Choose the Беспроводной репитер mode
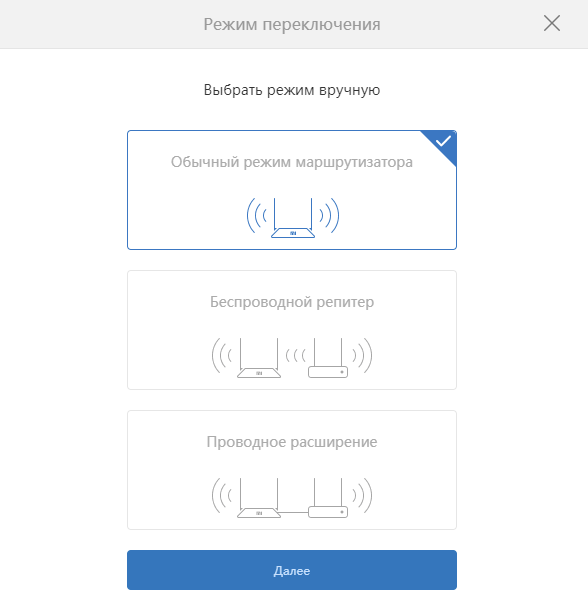Image resolution: width=588 pixels, height=614 pixels. tap(292, 330)
